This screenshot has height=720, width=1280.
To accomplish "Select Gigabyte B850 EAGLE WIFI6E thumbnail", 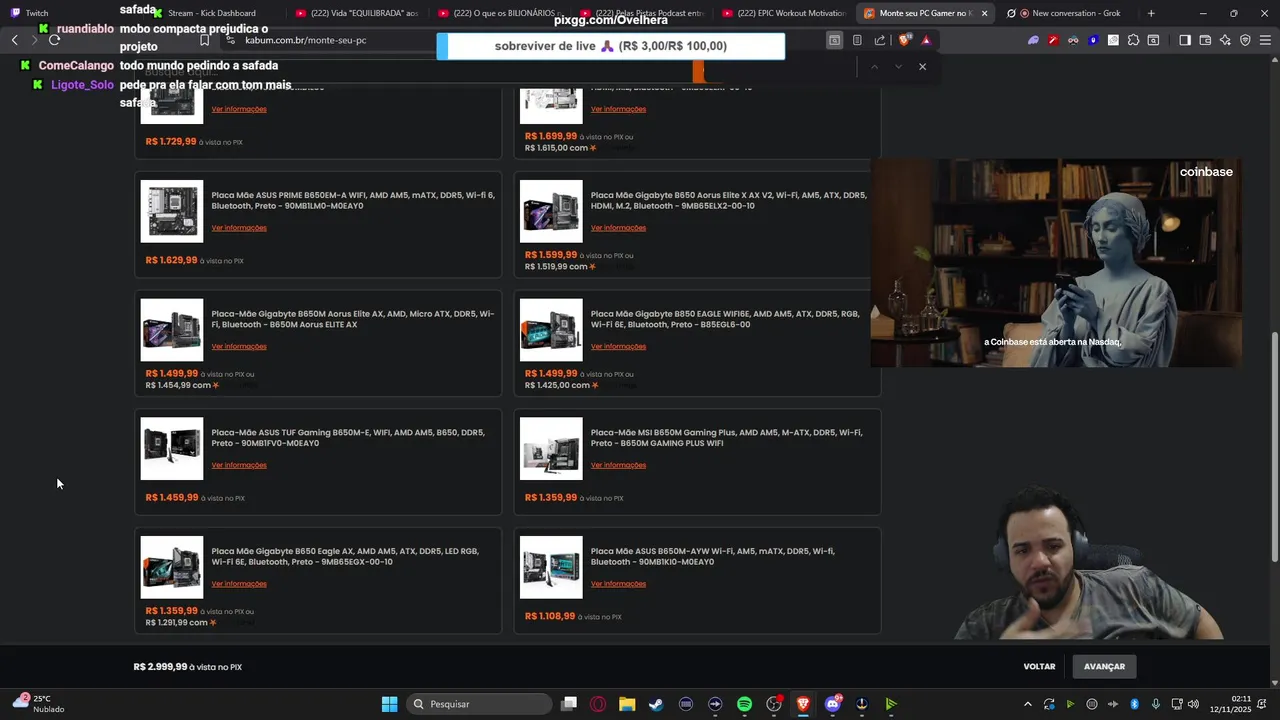I will (x=551, y=330).
